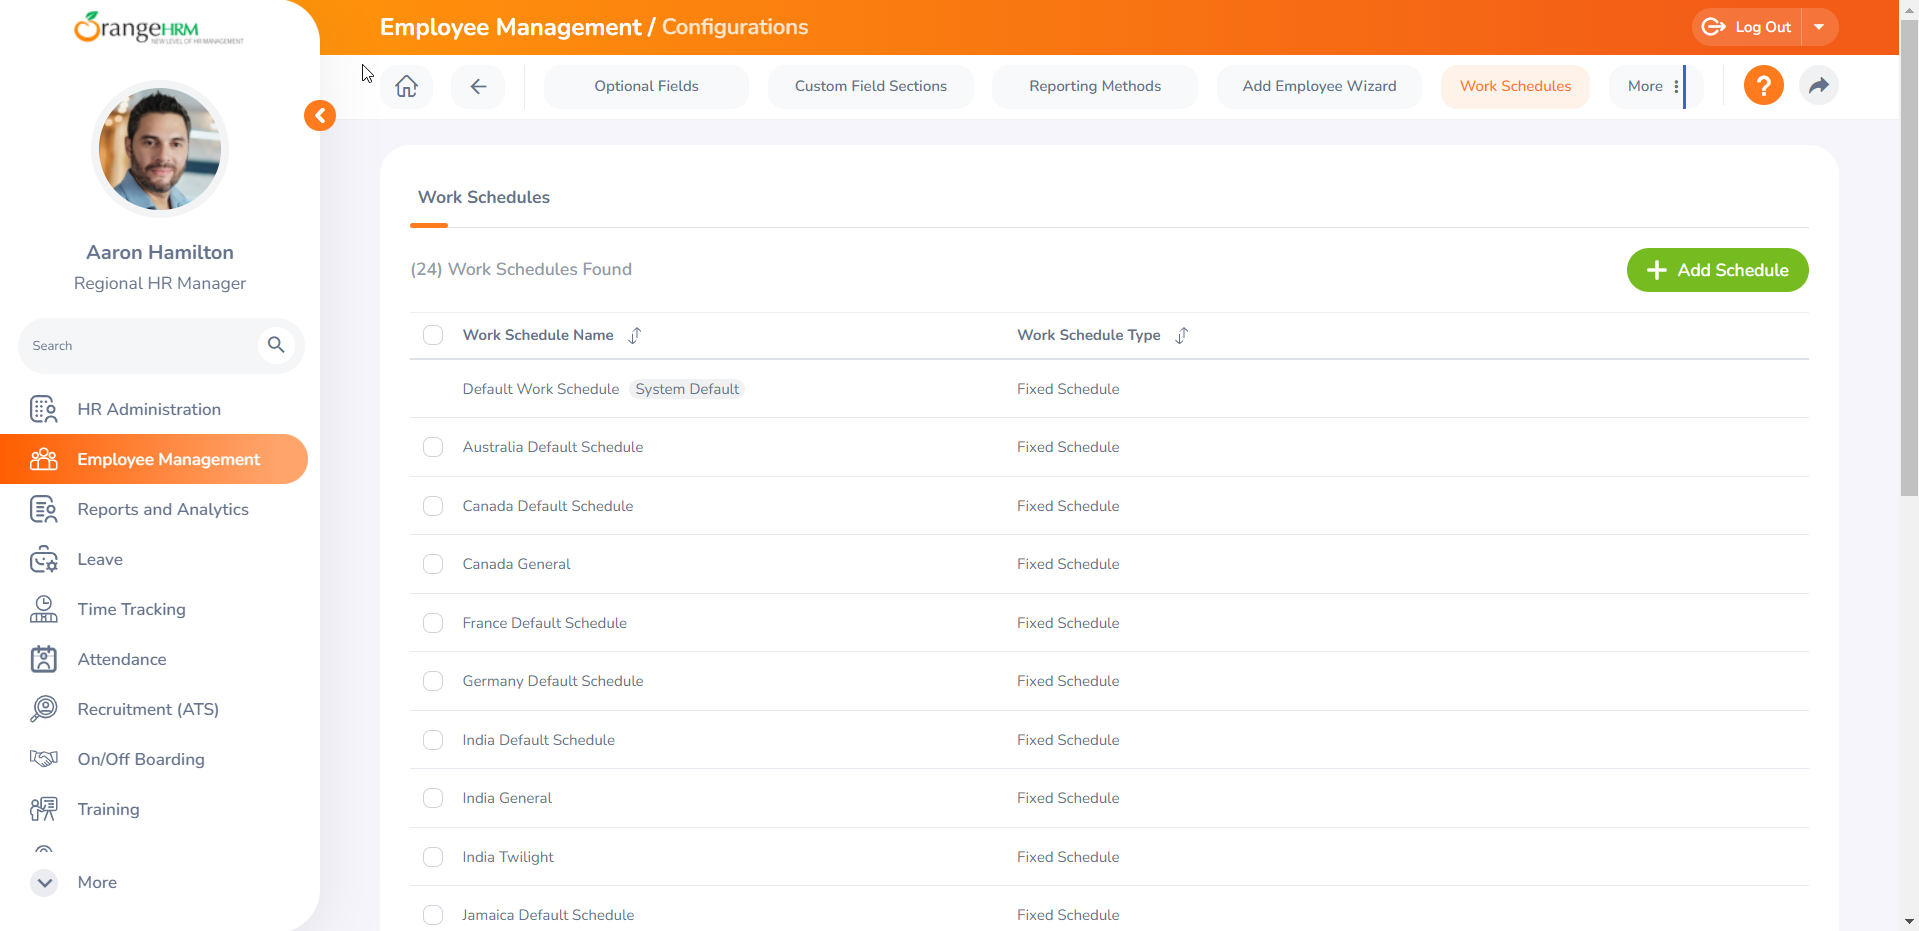Check the Canada General row checkbox
Screen dimensions: 1919x931
[x=433, y=564]
